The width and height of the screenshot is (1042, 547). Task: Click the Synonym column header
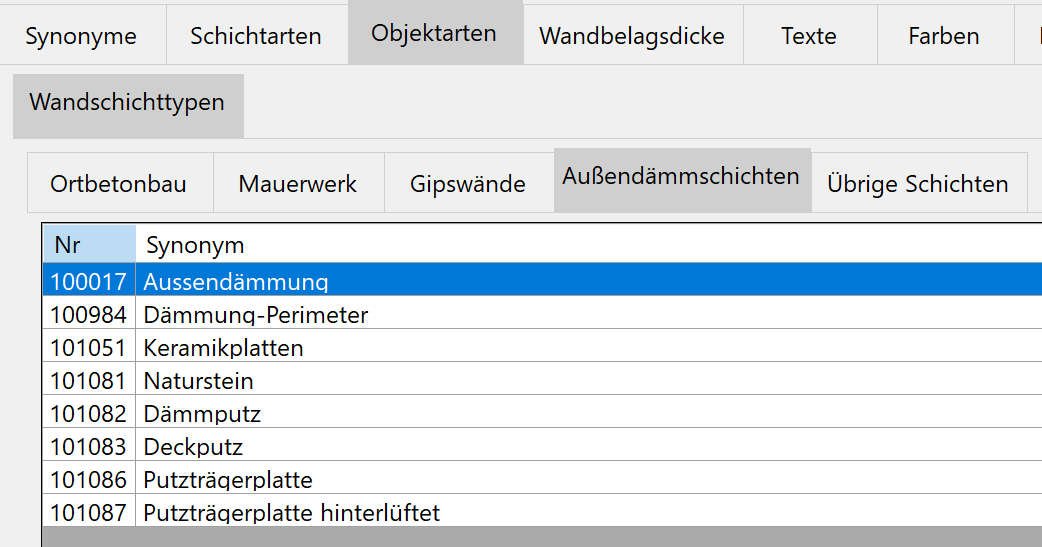coord(589,244)
